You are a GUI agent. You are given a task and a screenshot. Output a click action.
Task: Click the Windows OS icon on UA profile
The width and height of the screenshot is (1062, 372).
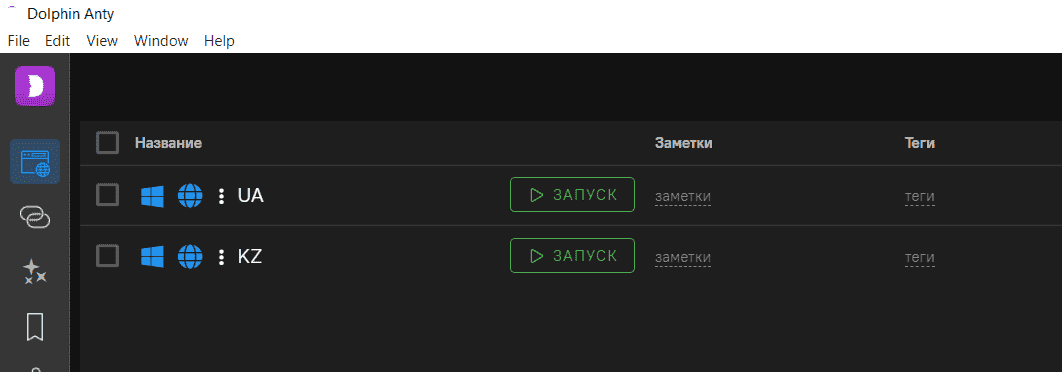click(x=152, y=196)
